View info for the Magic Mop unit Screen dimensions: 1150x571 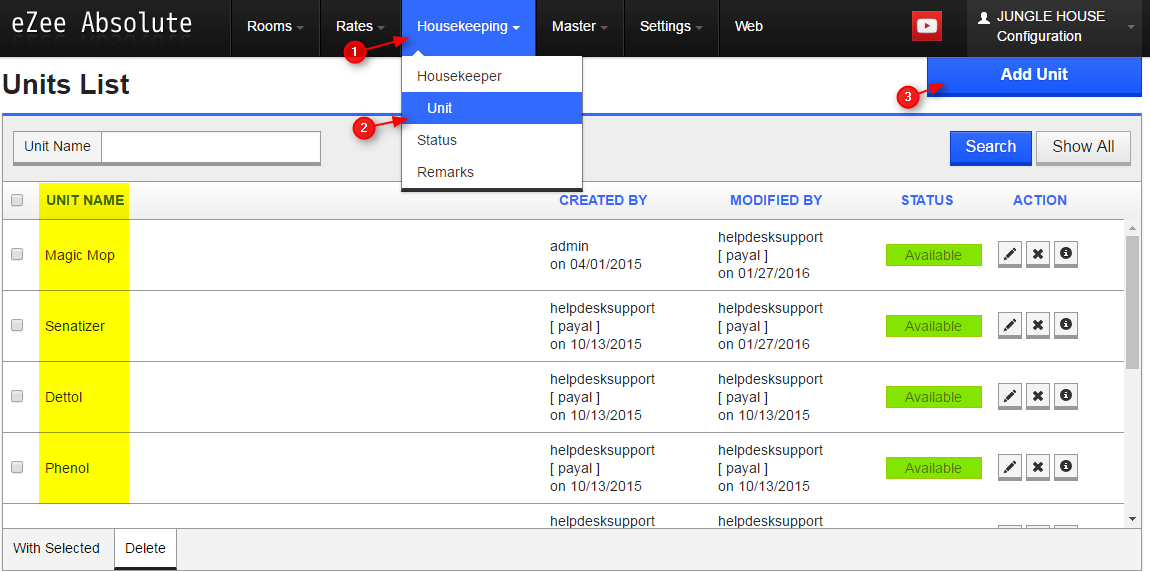(x=1066, y=255)
